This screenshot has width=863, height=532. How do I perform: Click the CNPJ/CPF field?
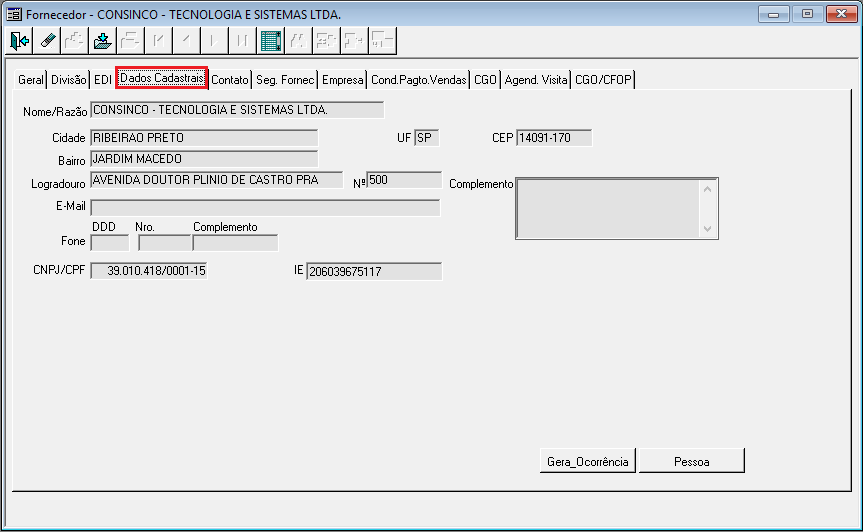(149, 271)
